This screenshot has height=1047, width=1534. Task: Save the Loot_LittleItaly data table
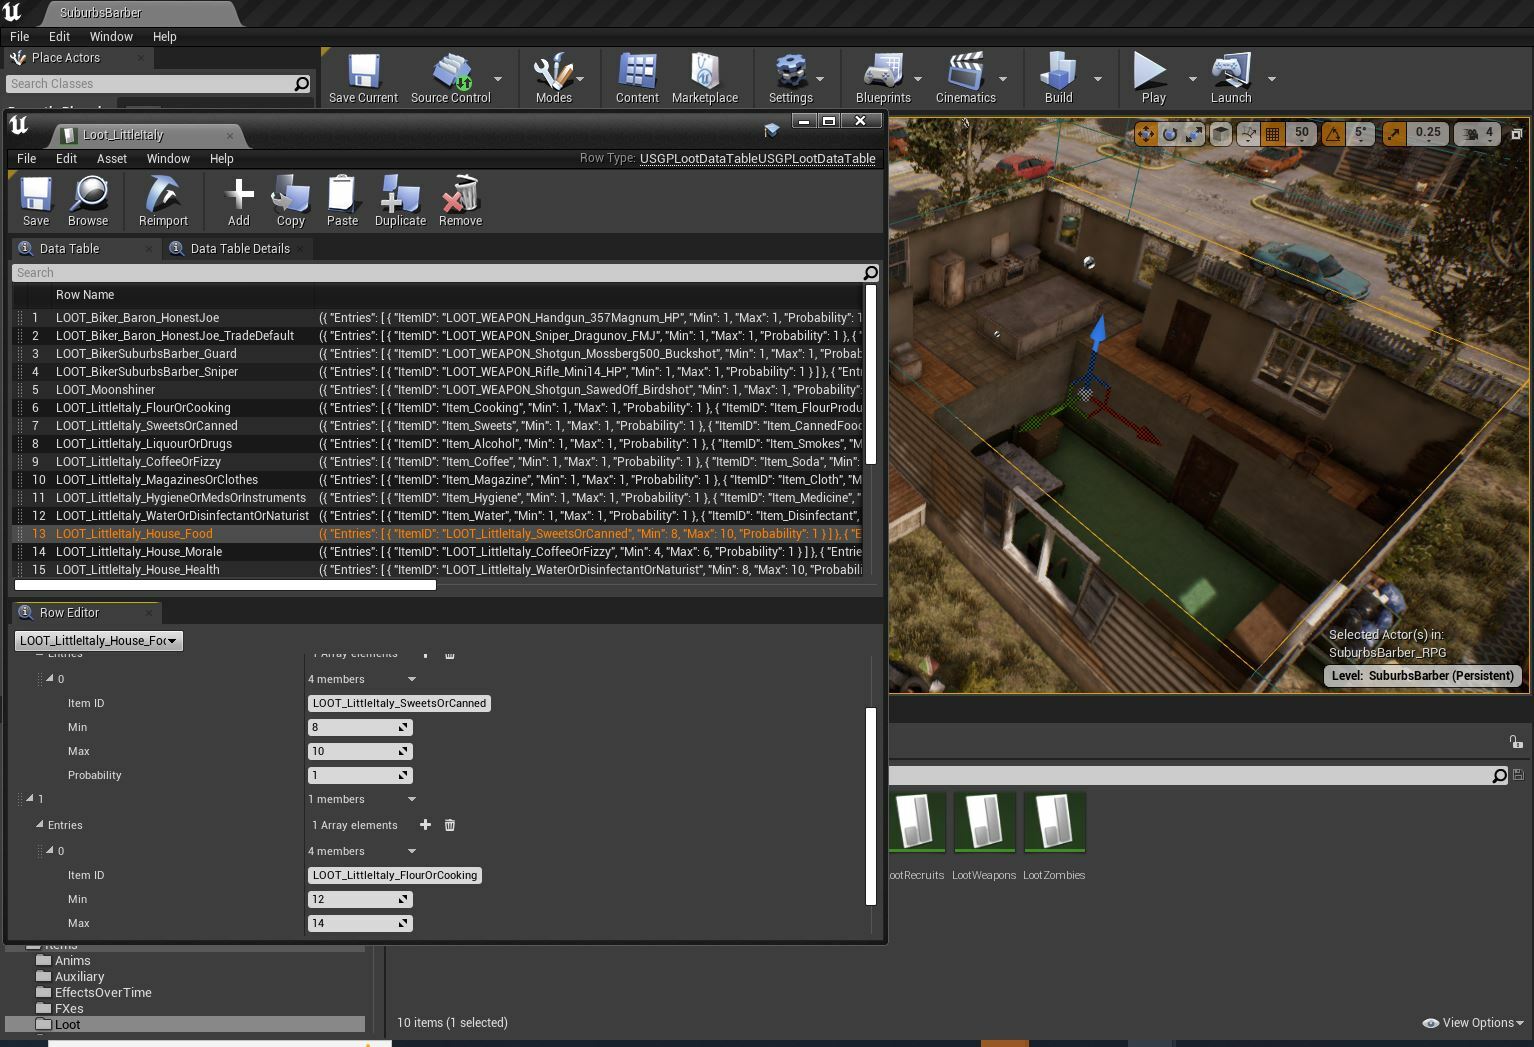coord(36,201)
